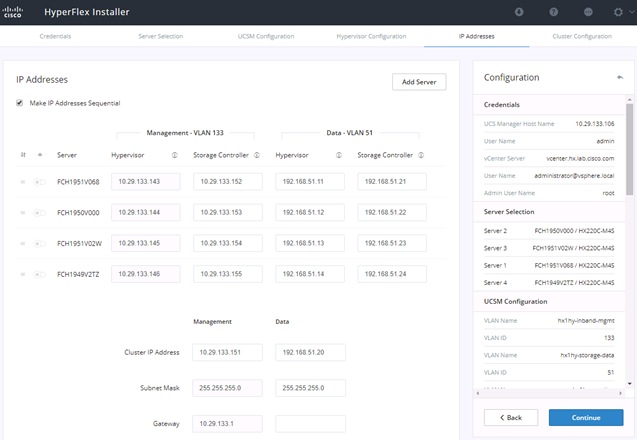Grab drag handle for FCH1951V02W row

(x=23, y=243)
